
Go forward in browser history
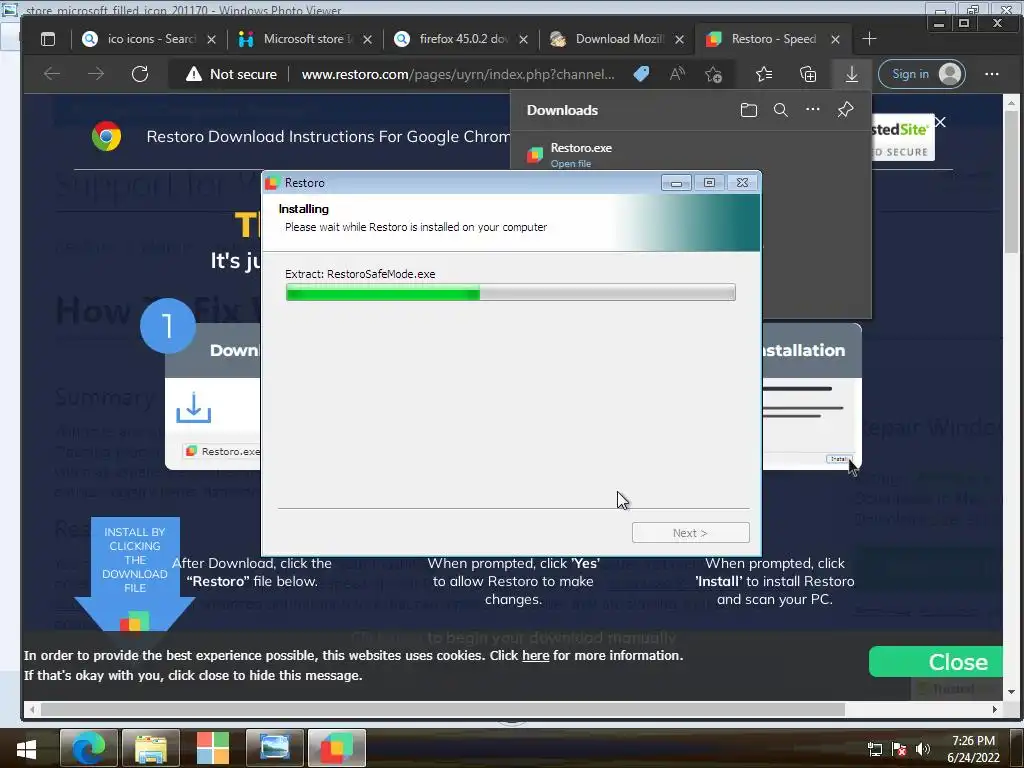pos(96,74)
